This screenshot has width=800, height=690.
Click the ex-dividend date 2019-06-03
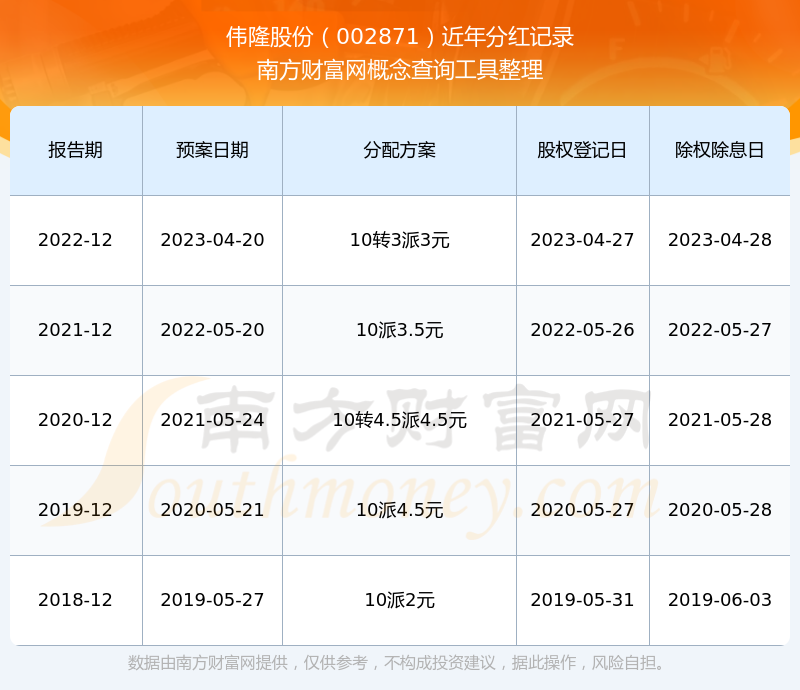pos(719,599)
